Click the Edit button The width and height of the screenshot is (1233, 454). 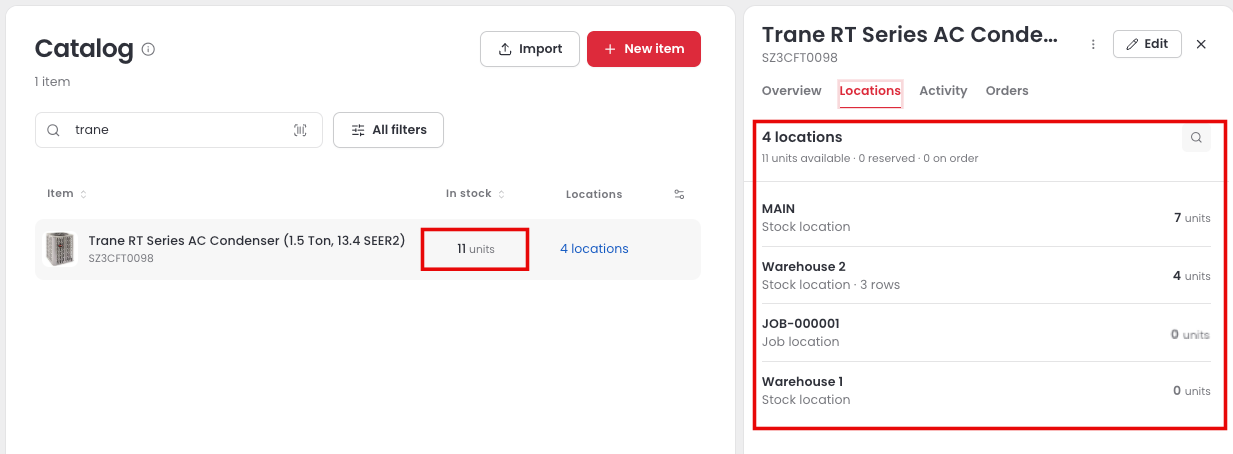coord(1147,44)
